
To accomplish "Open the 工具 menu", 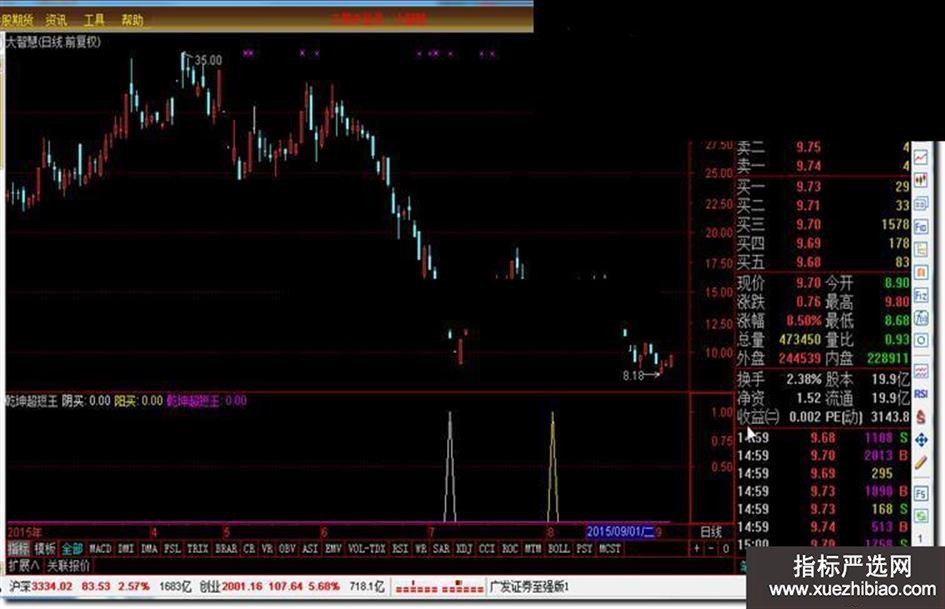I will (x=93, y=20).
